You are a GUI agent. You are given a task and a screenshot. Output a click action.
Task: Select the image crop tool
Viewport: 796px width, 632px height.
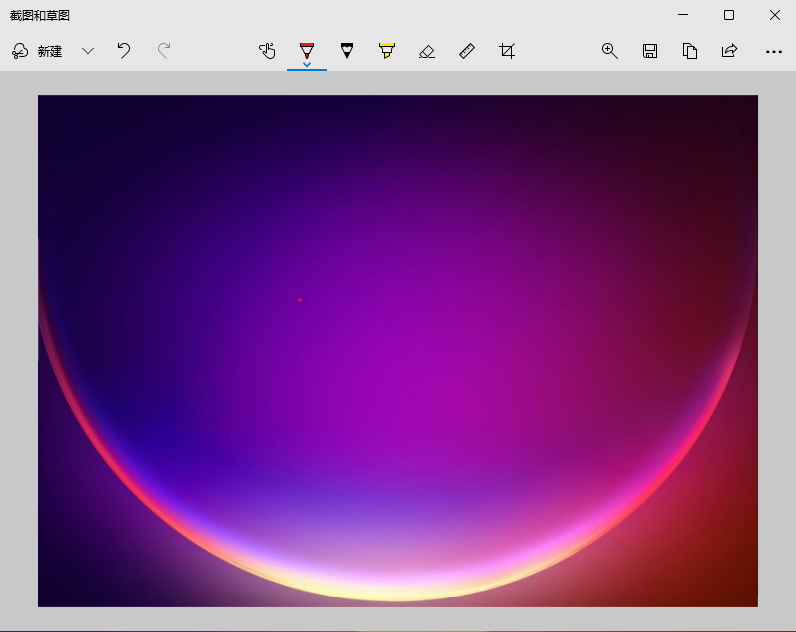coord(507,51)
